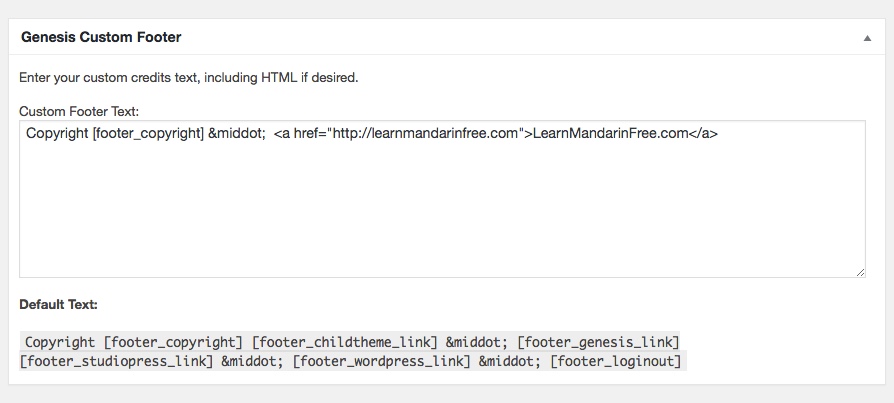Image resolution: width=894 pixels, height=403 pixels.
Task: Click [footer_loginout] in the default text
Action: click(616, 360)
